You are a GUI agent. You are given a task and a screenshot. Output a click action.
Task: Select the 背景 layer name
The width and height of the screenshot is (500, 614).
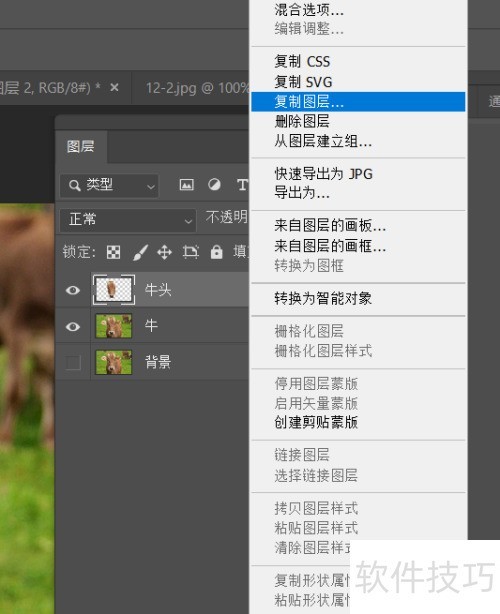158,362
